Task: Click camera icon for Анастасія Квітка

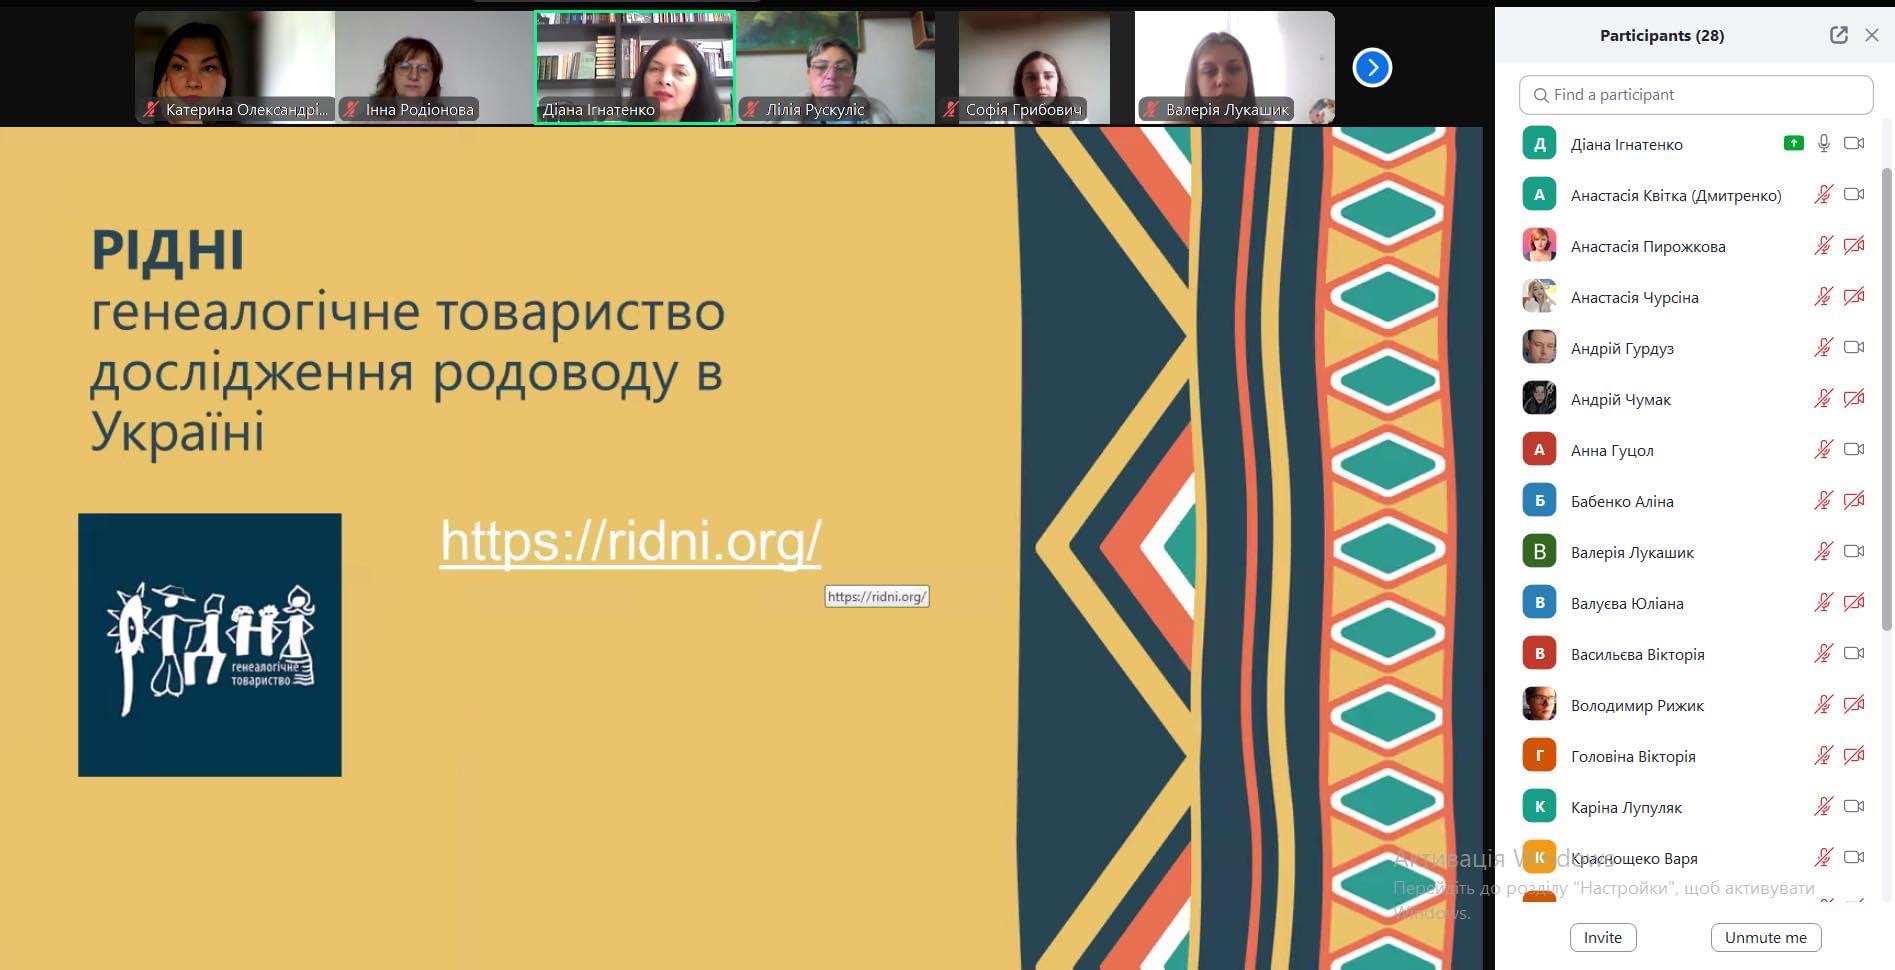Action: click(1854, 194)
